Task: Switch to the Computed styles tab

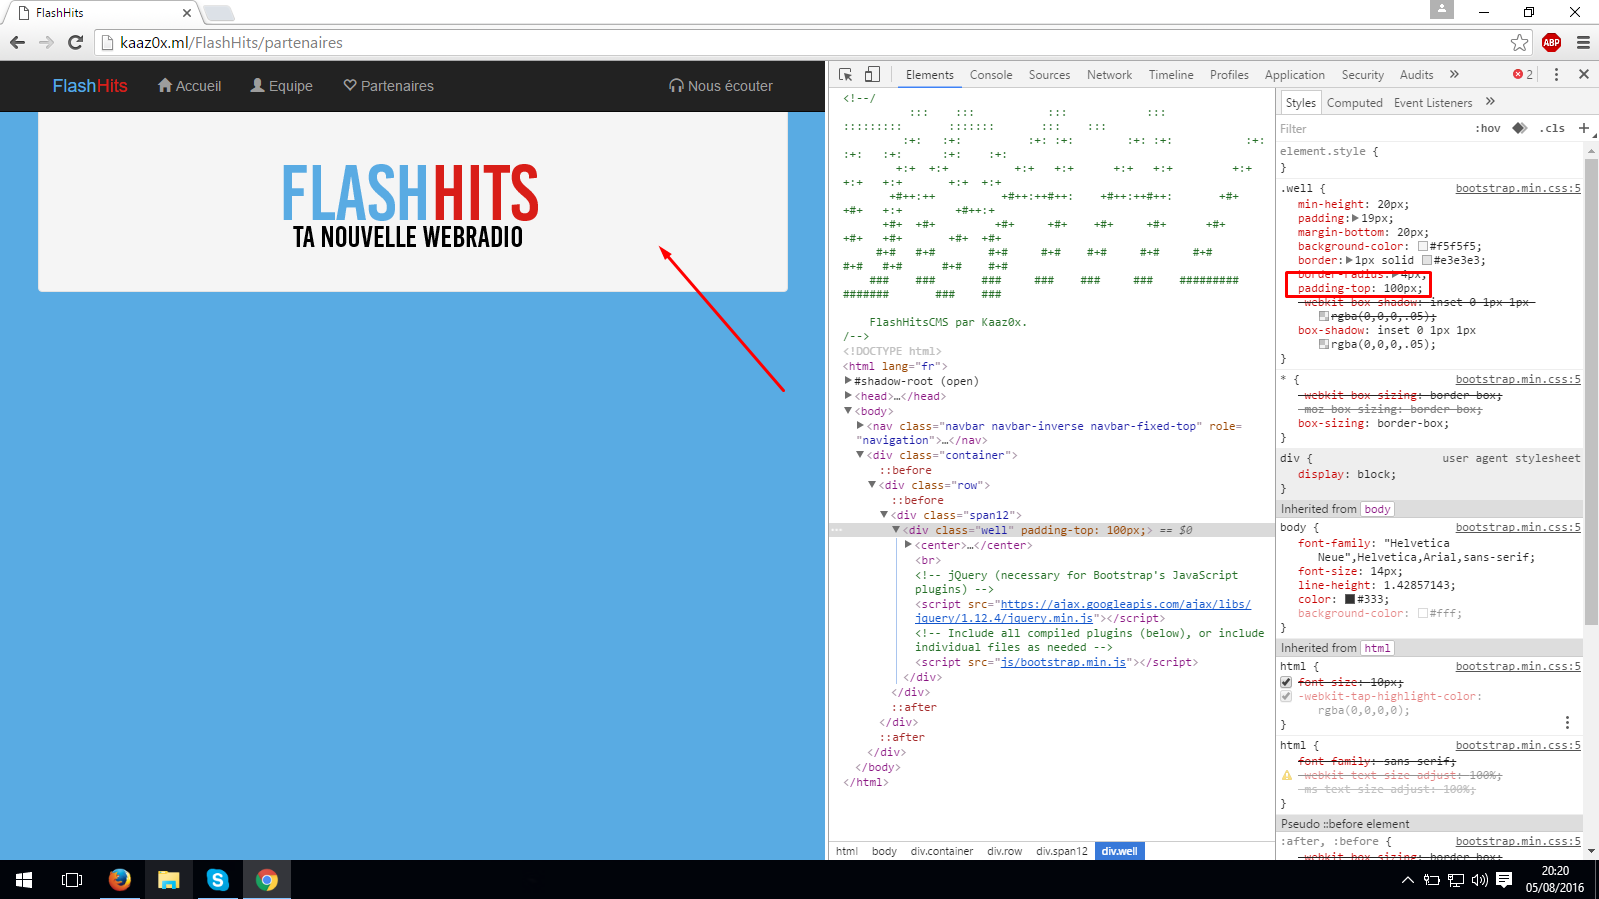Action: click(x=1354, y=103)
